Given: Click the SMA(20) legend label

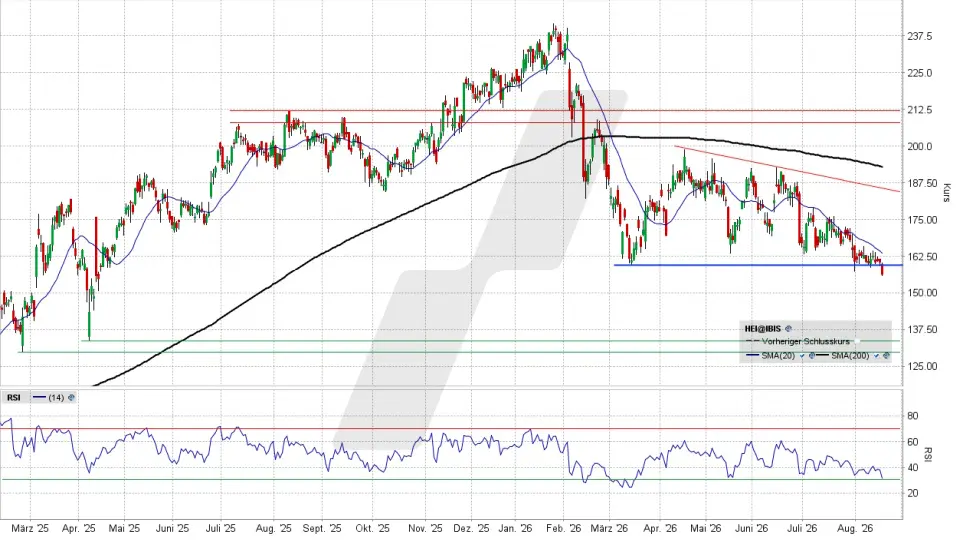Looking at the screenshot, I should (x=778, y=356).
